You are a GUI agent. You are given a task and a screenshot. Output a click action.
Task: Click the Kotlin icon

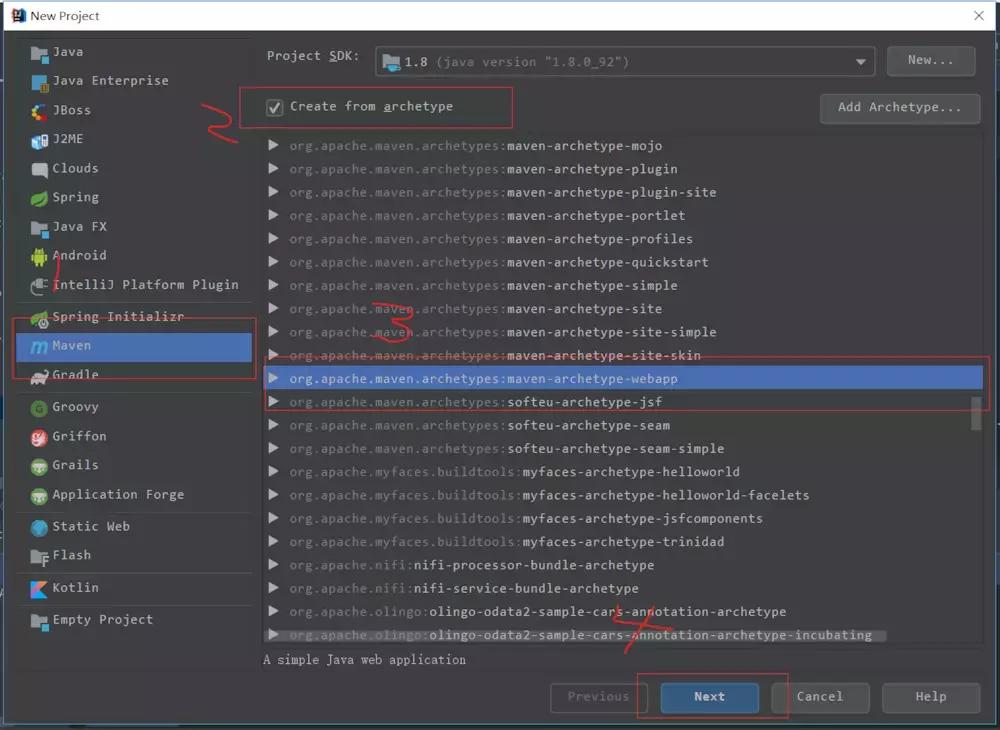click(x=40, y=588)
